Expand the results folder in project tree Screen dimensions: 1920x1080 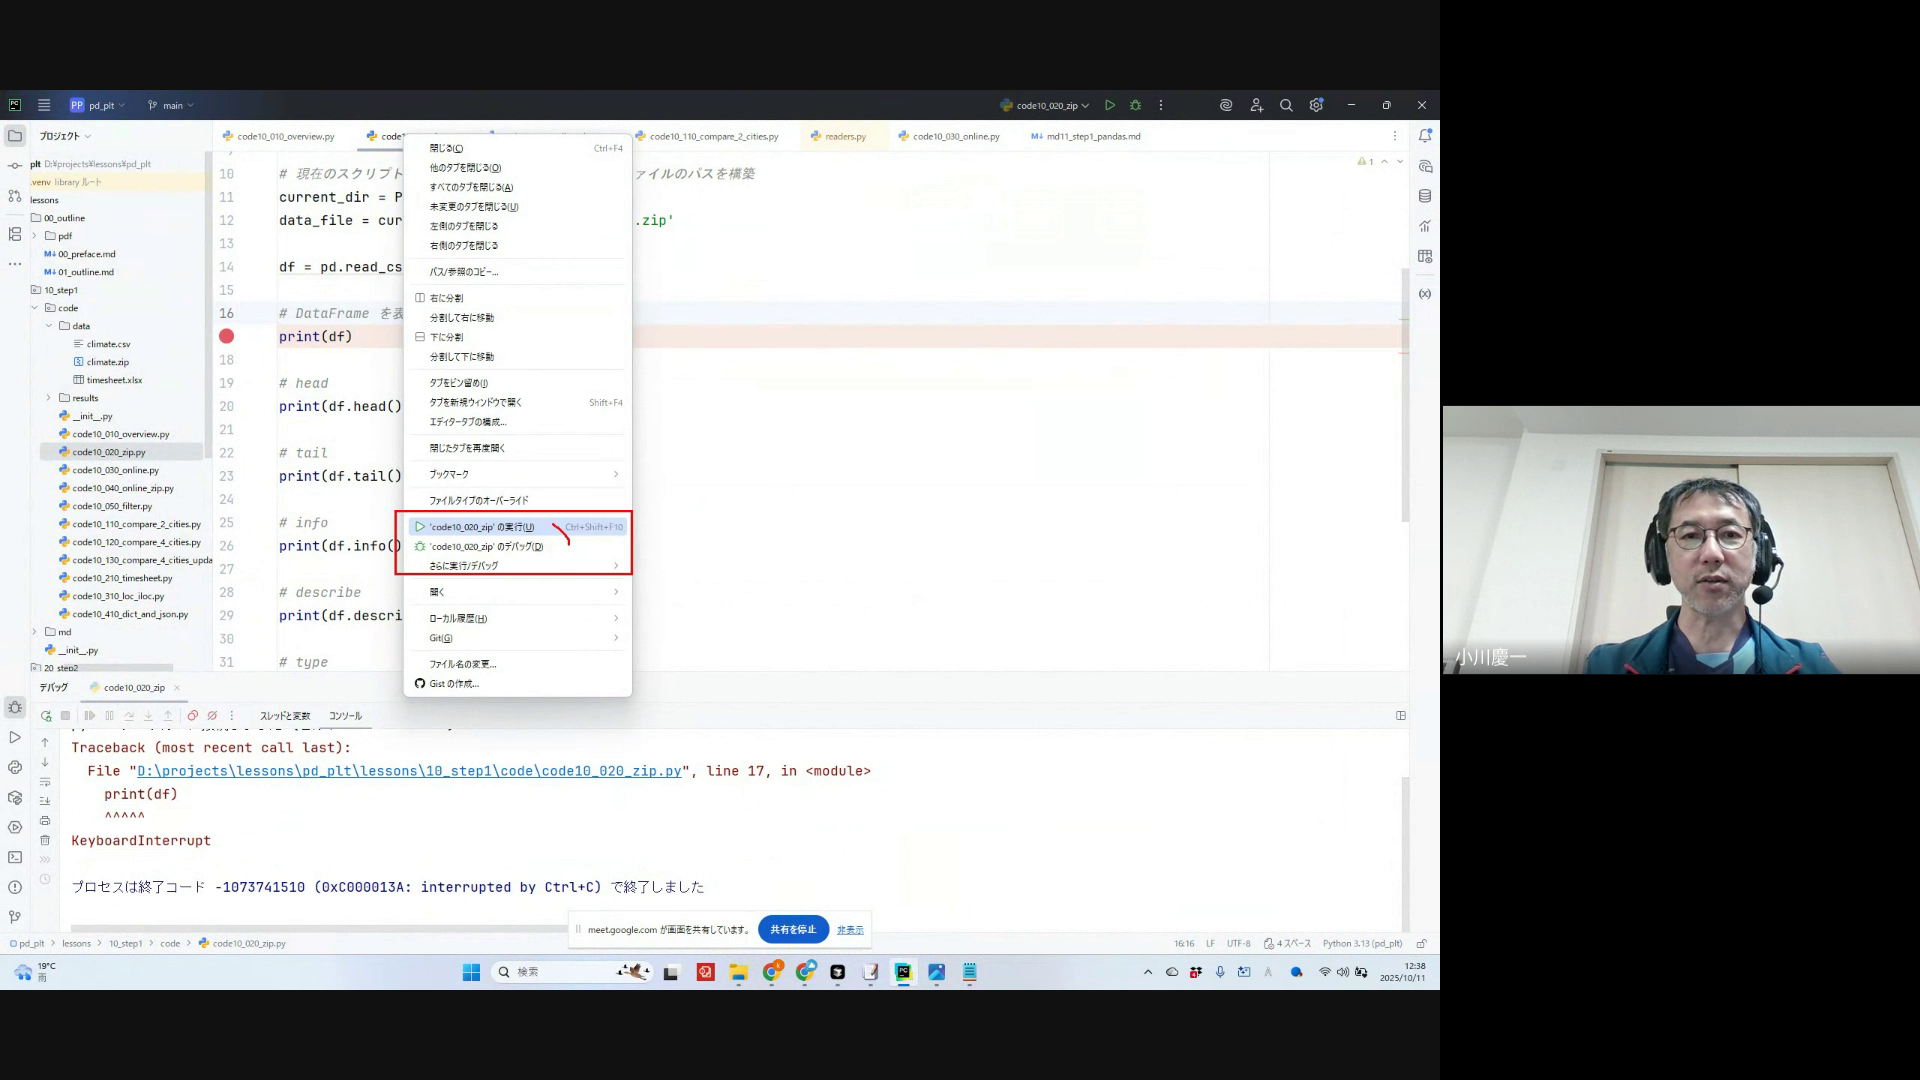(x=48, y=398)
